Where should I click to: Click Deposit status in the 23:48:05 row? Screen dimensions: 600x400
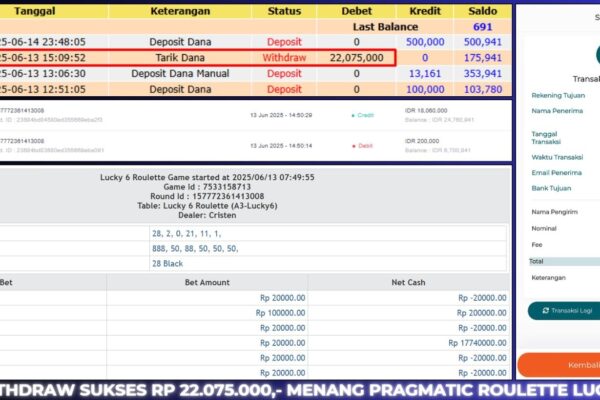click(x=284, y=42)
